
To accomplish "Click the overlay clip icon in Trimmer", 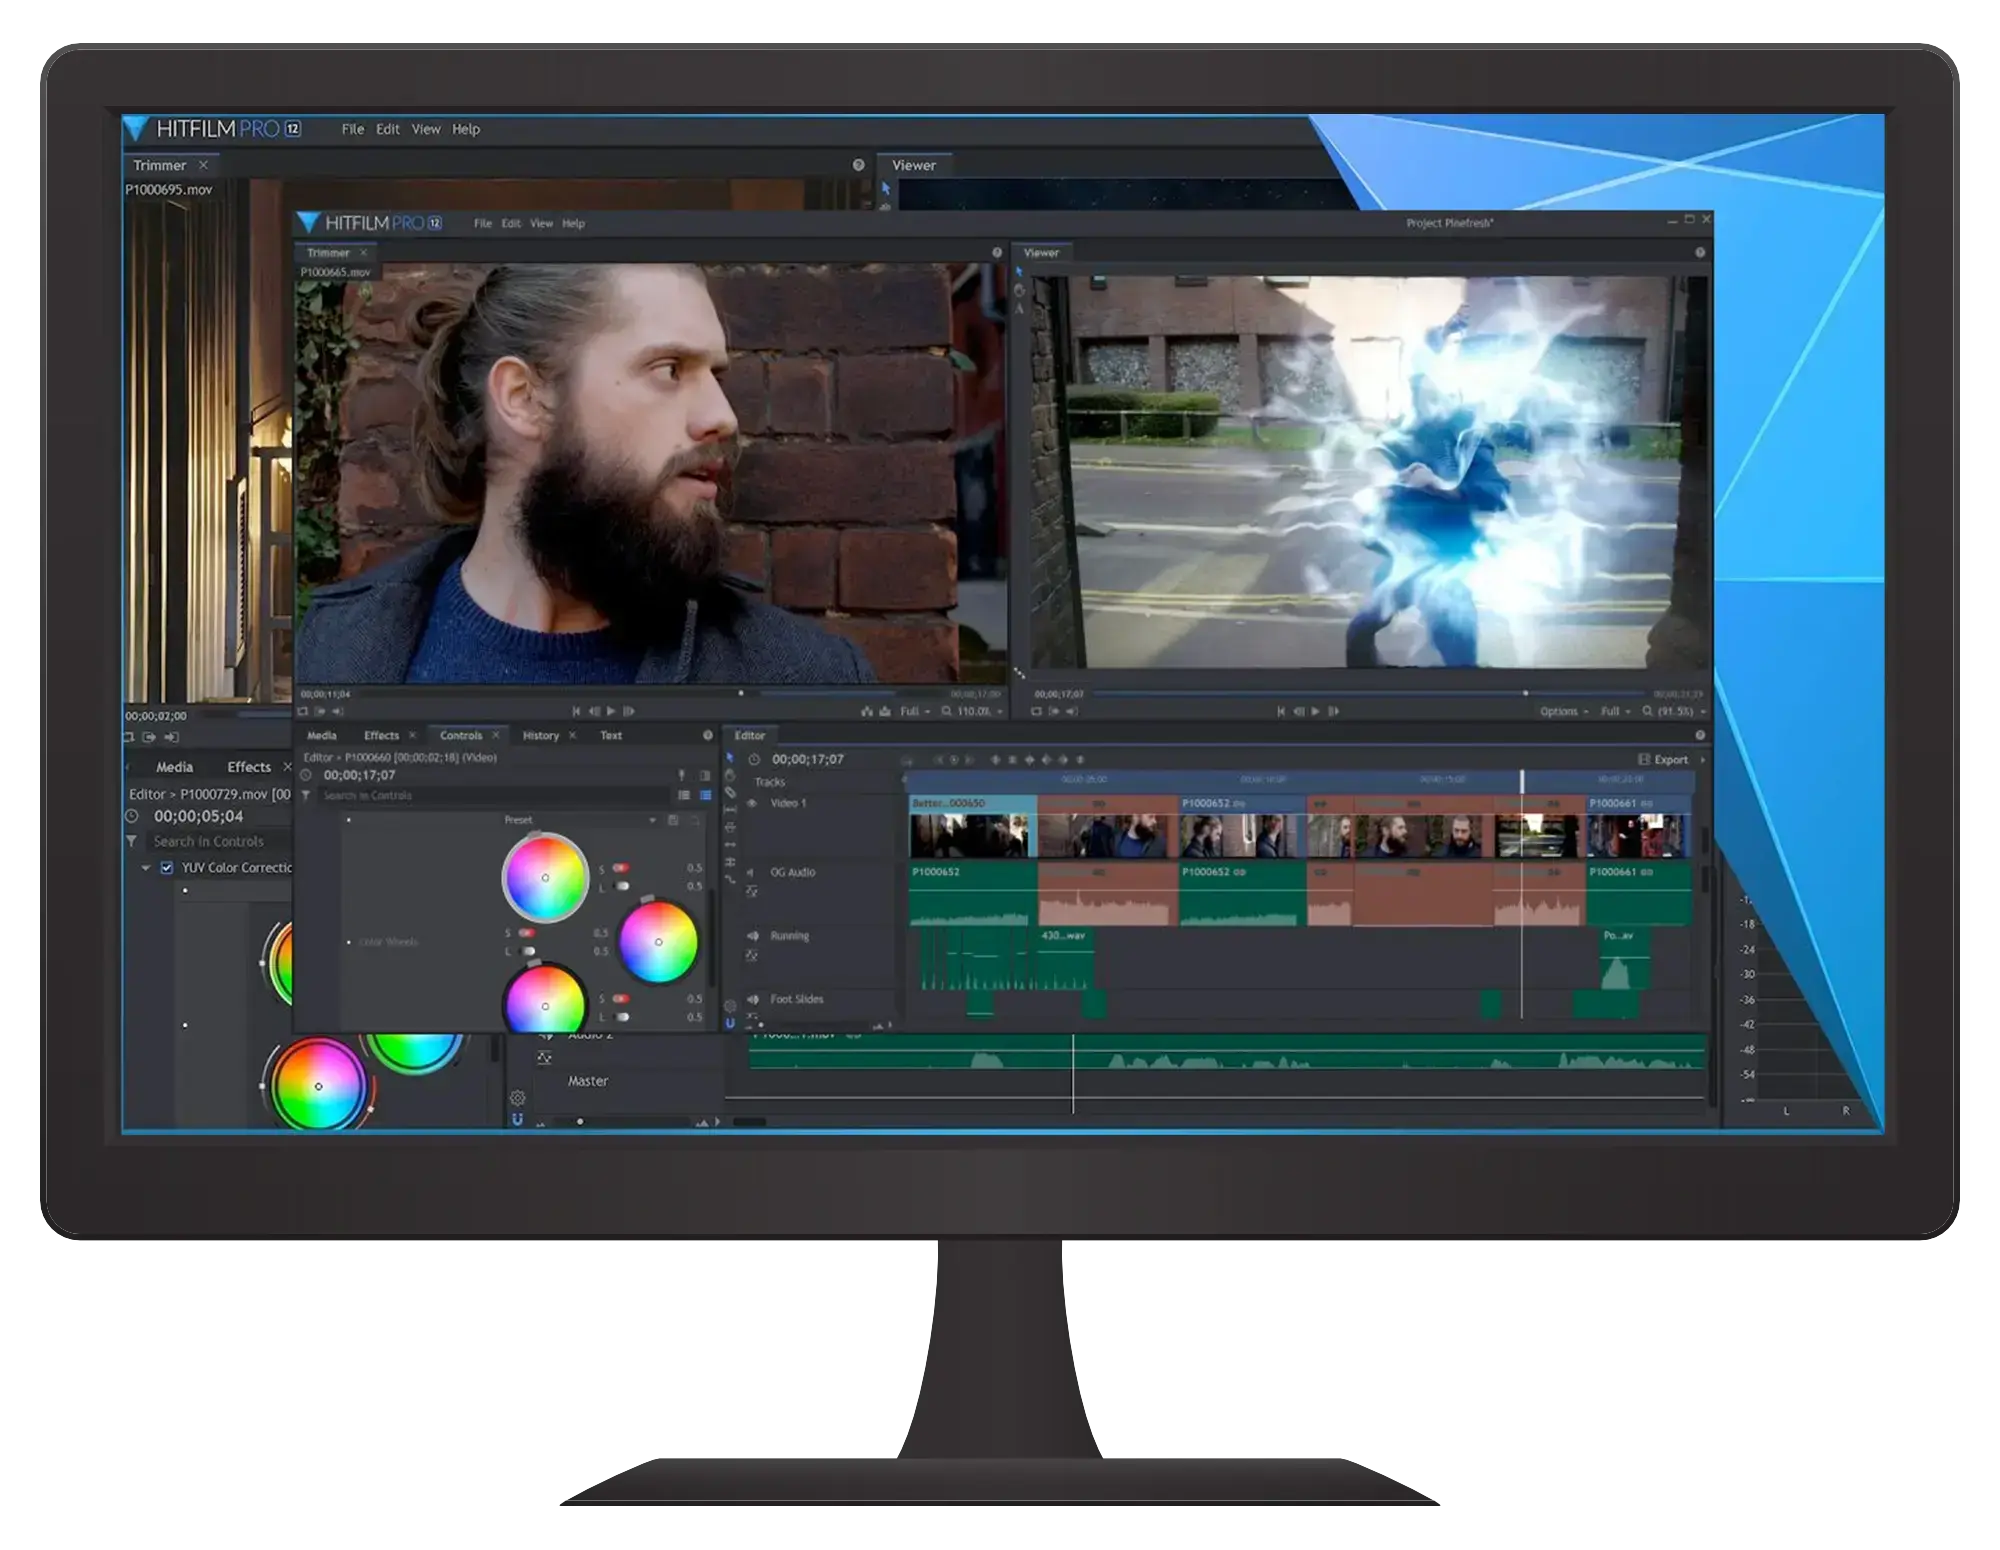I will [x=885, y=711].
